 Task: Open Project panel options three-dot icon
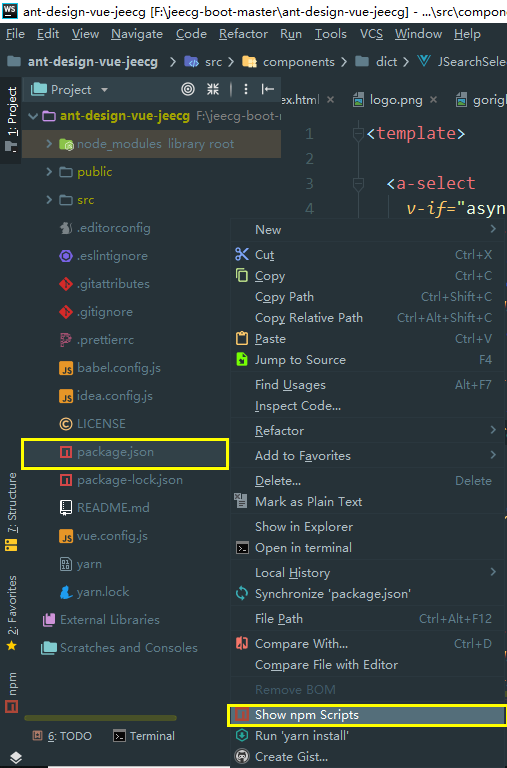coord(245,89)
